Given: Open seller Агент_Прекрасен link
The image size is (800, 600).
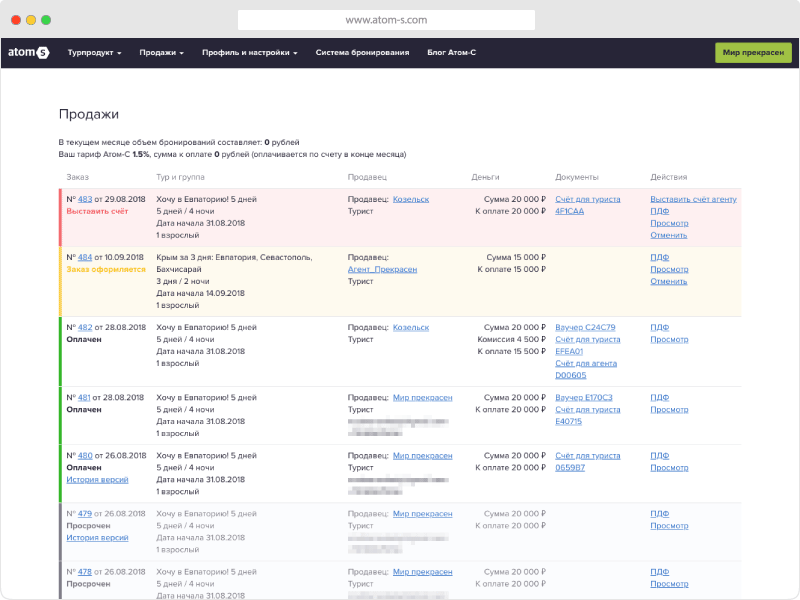Looking at the screenshot, I should (x=382, y=269).
